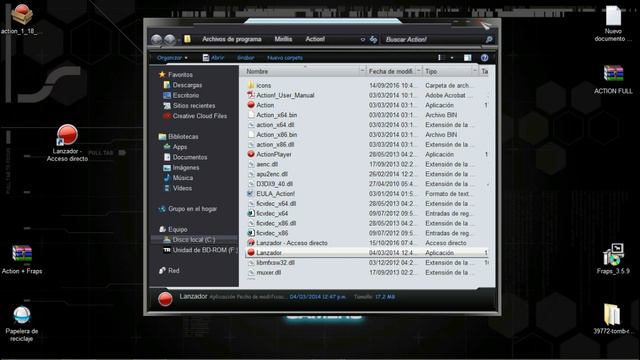Select the Action!_User_Manual PDF file
Viewport: 640px width, 360px height.
[281, 95]
